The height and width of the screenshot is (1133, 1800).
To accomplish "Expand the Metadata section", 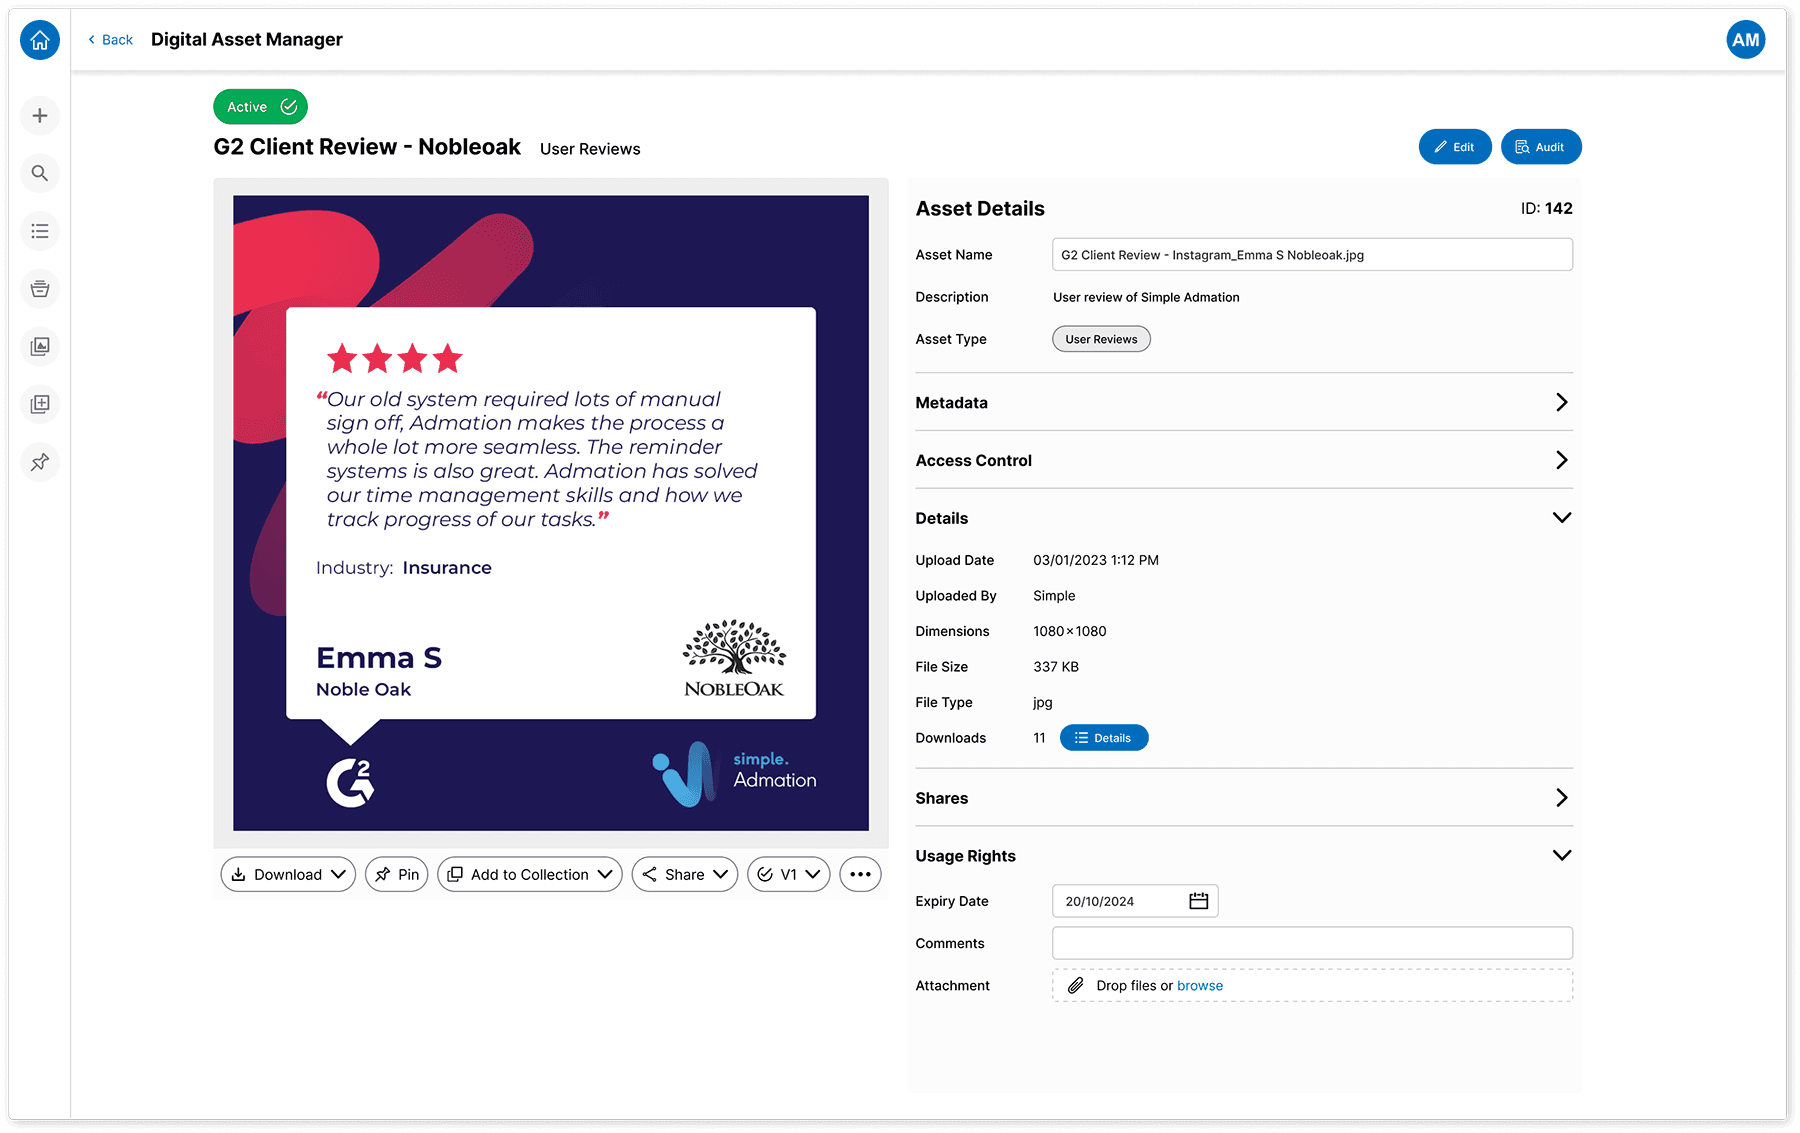I will pos(1561,402).
